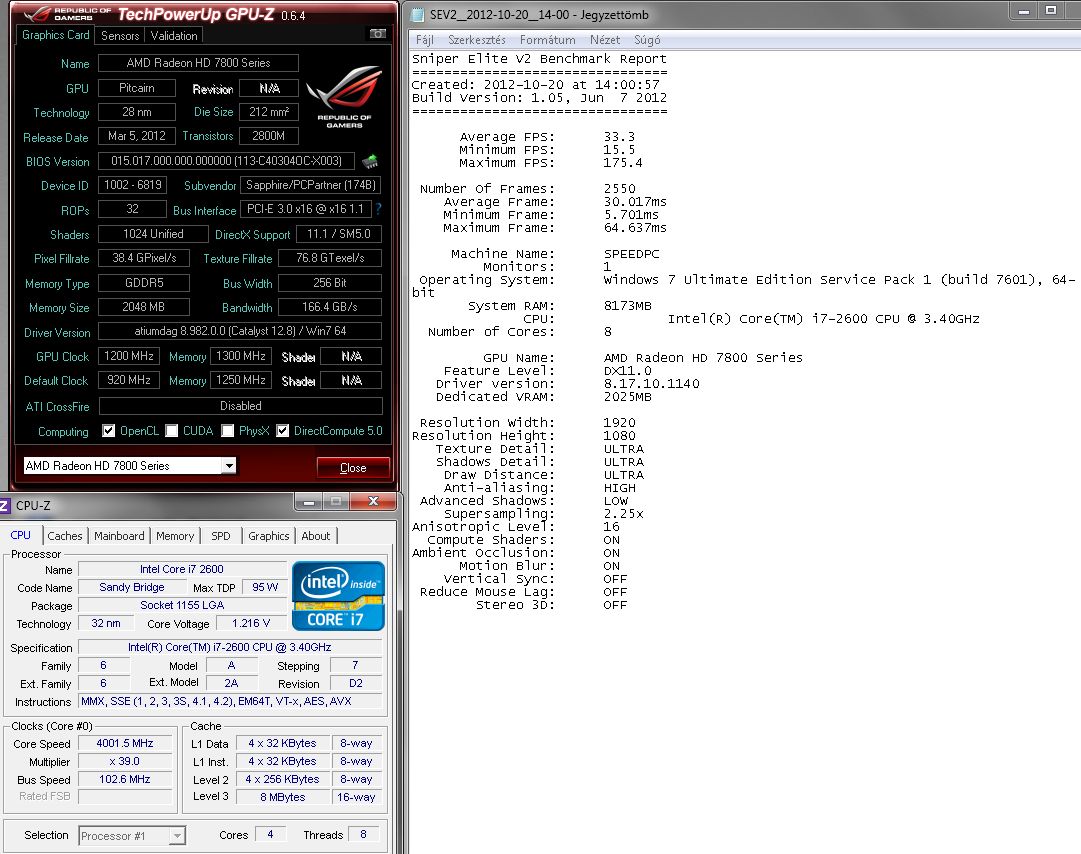Maximize the Notepad window
1081x854 pixels.
1051,11
